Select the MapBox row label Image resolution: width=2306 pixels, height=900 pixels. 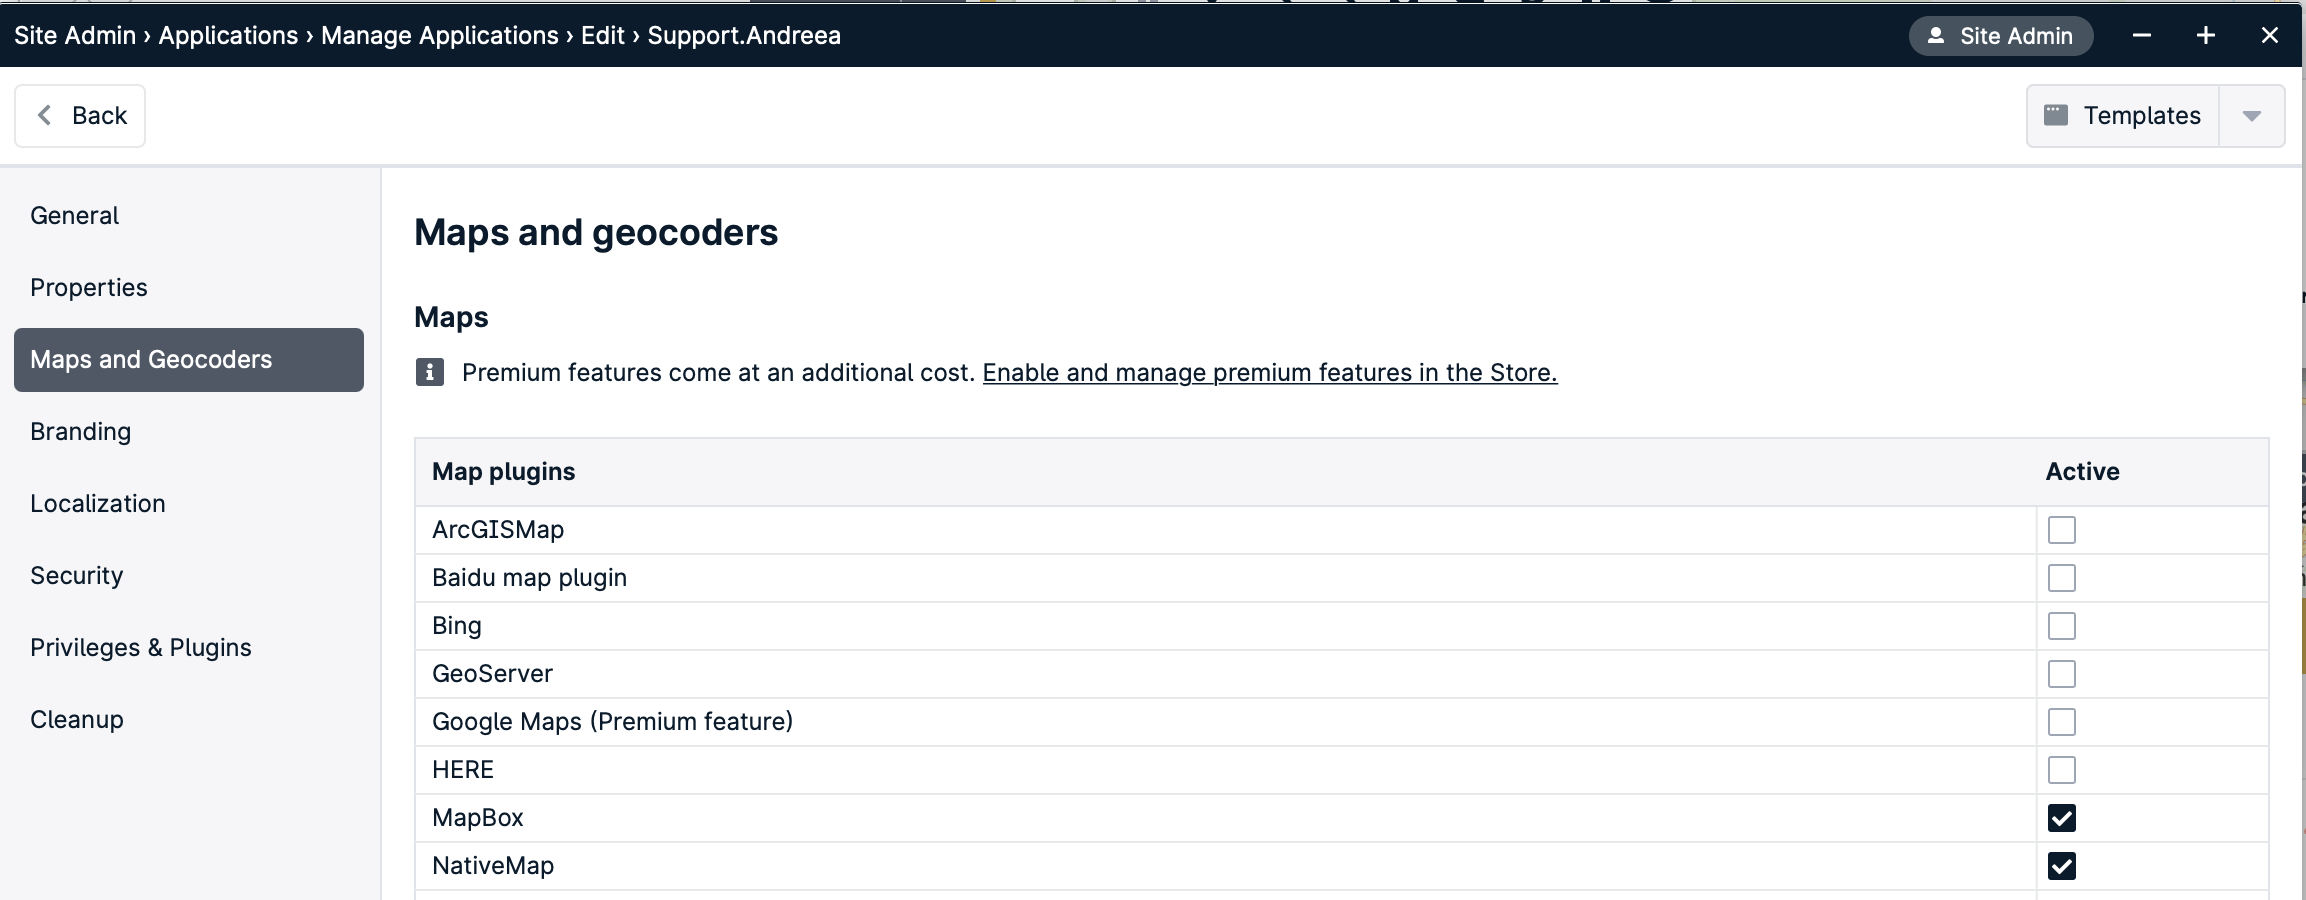tap(478, 818)
